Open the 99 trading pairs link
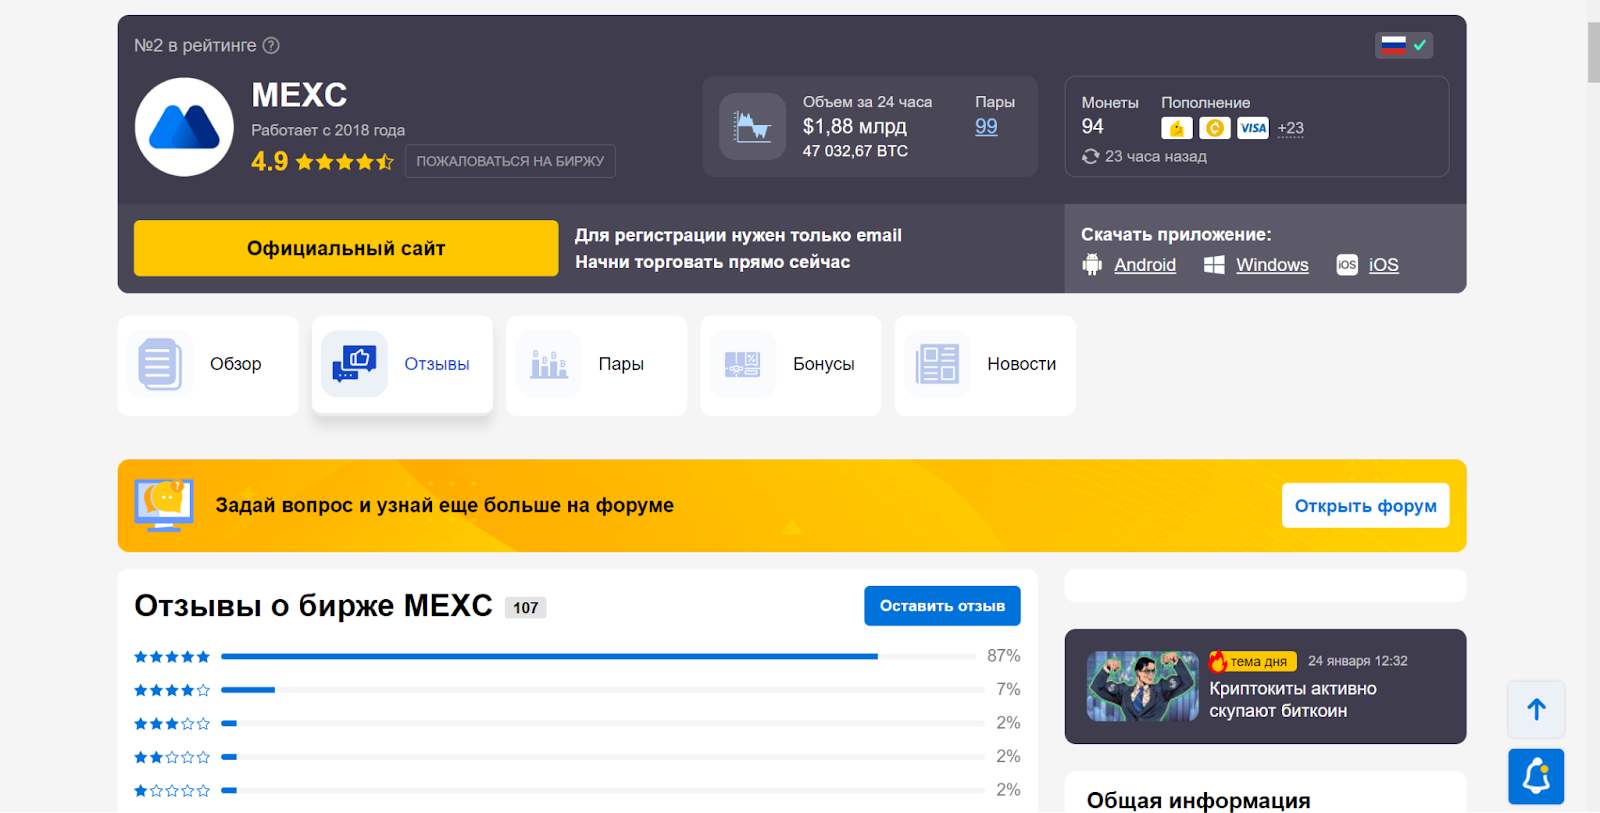The image size is (1600, 813). coord(986,127)
